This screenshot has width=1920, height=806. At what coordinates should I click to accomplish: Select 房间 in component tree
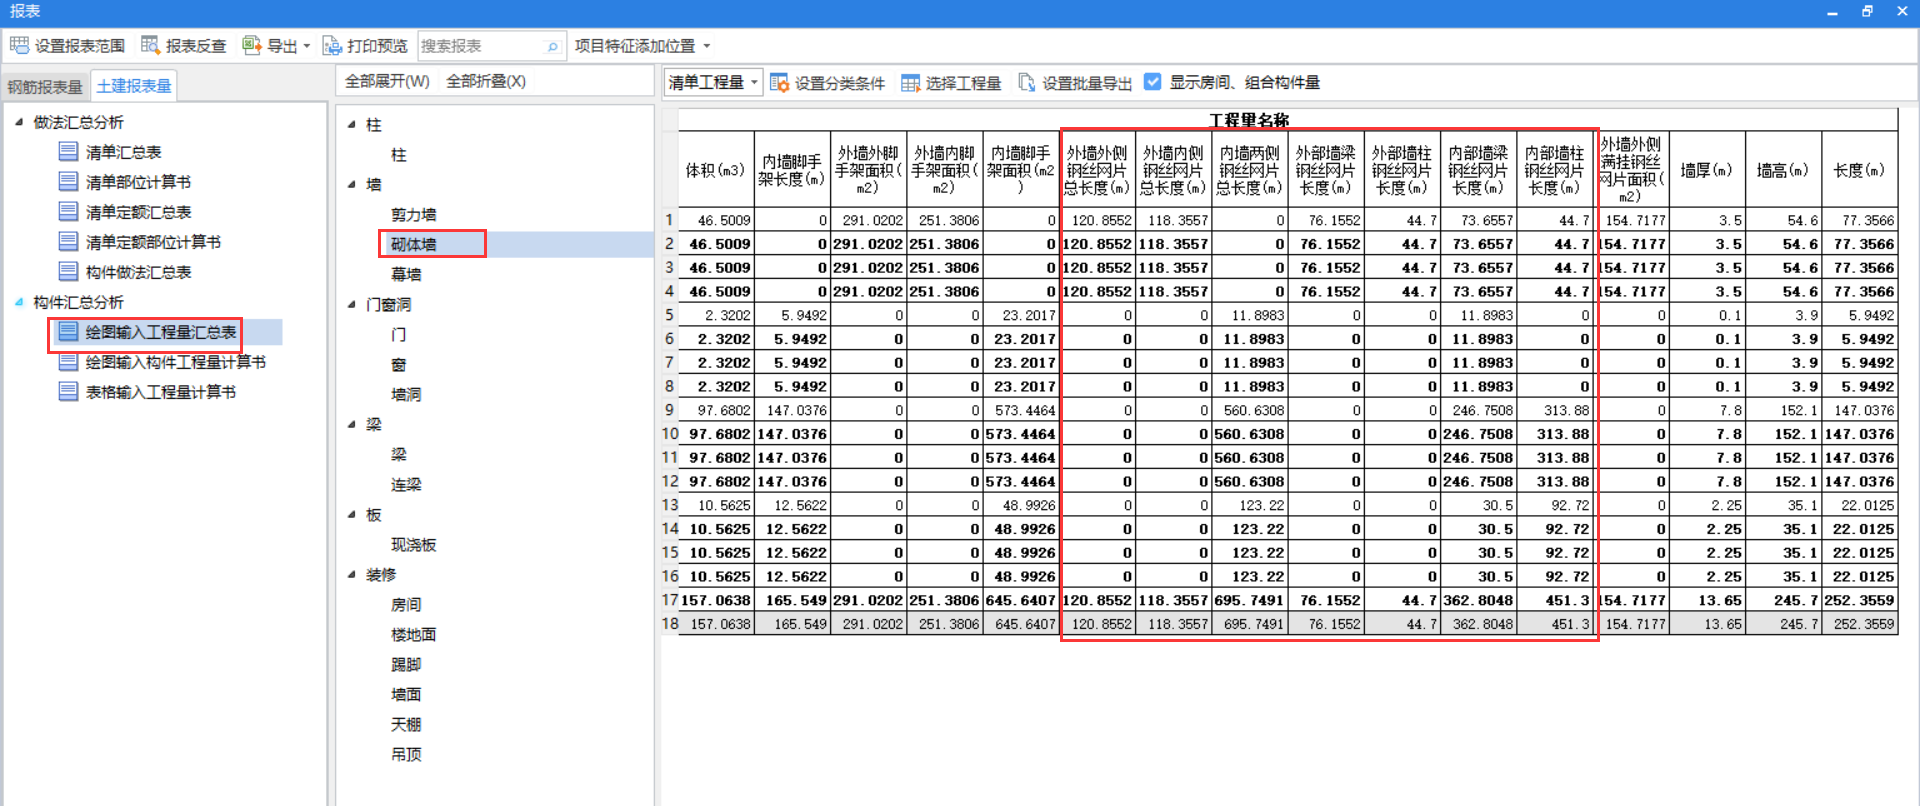click(x=406, y=605)
